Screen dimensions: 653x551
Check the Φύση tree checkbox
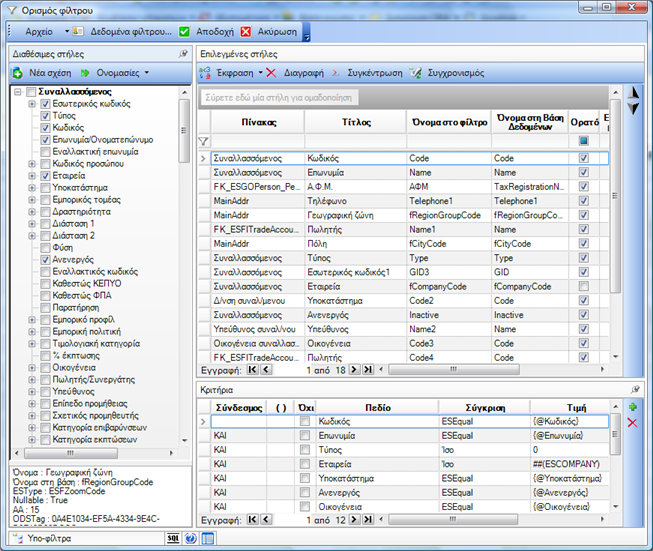(45, 248)
